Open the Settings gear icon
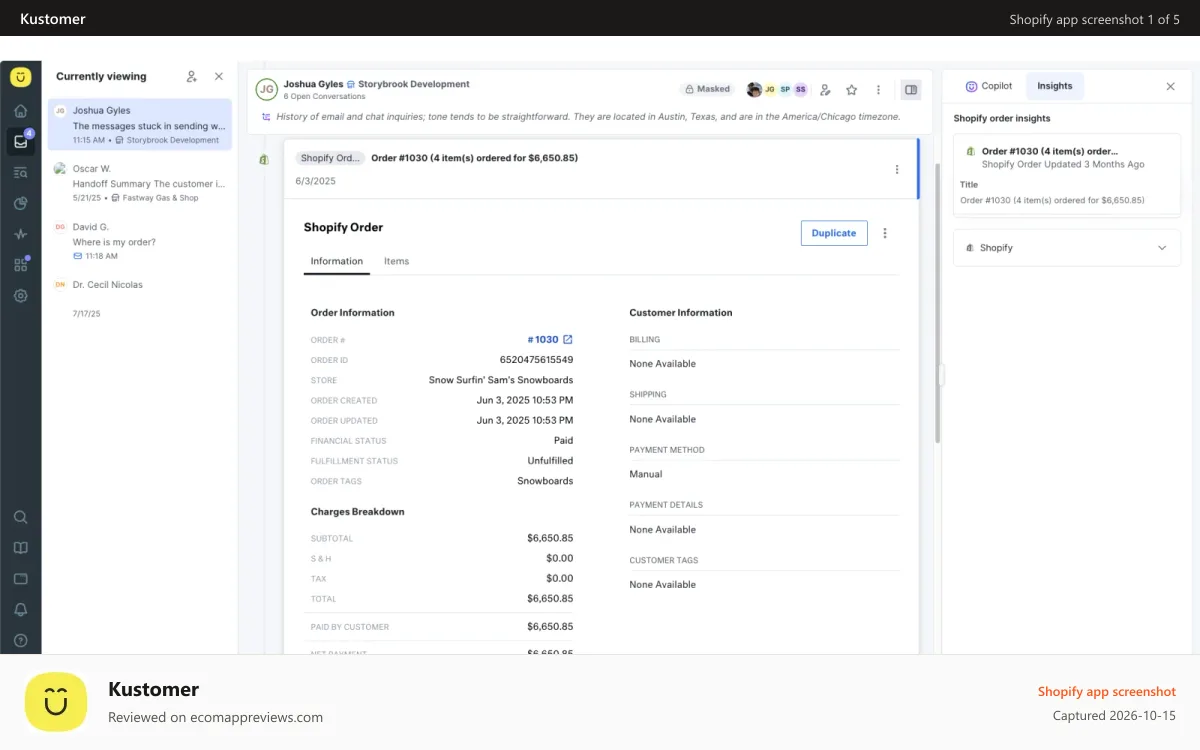This screenshot has width=1200, height=750. 20,296
